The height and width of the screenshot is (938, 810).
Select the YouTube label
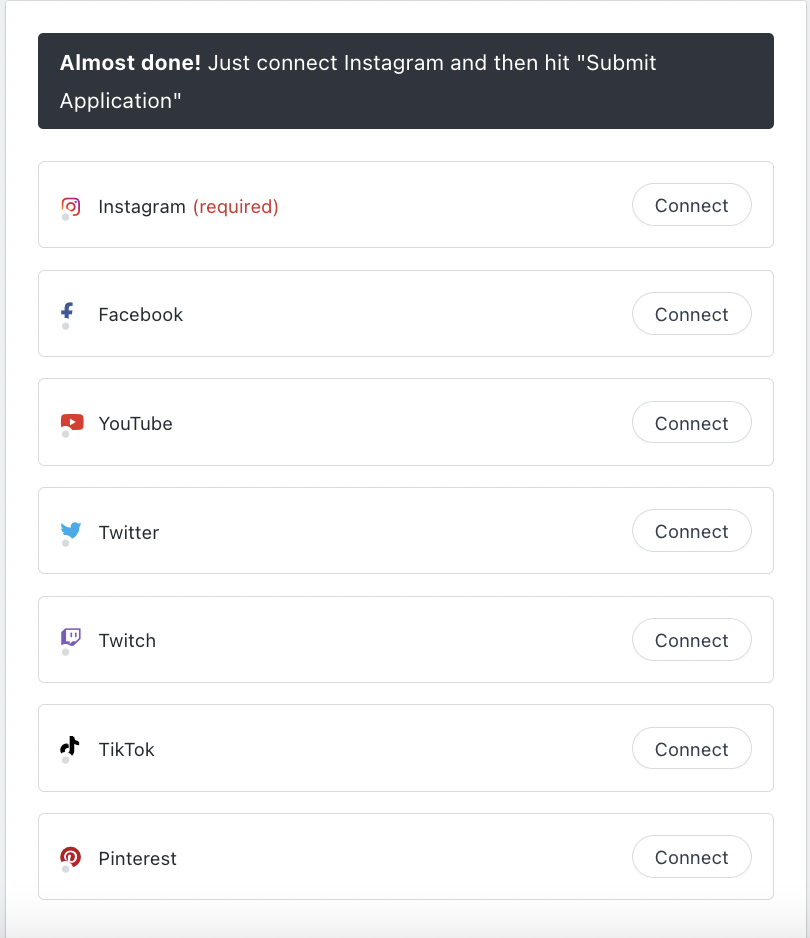pos(135,424)
